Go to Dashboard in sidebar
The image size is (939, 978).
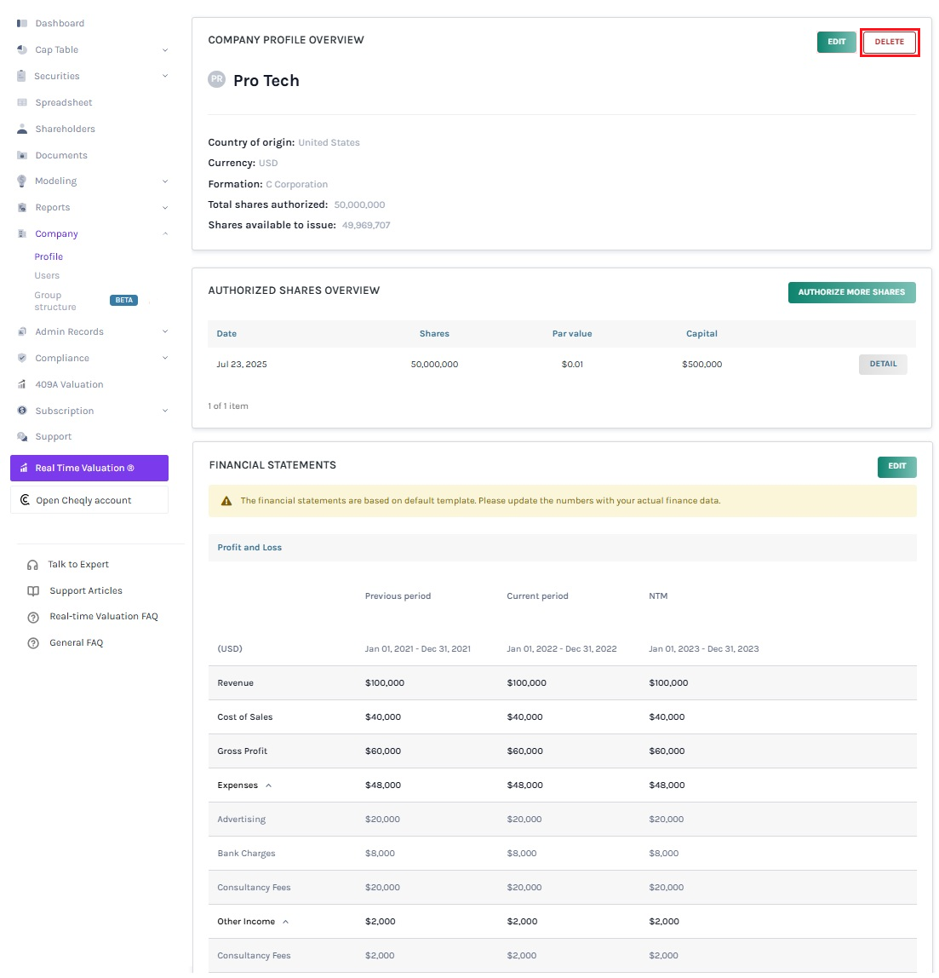point(60,23)
